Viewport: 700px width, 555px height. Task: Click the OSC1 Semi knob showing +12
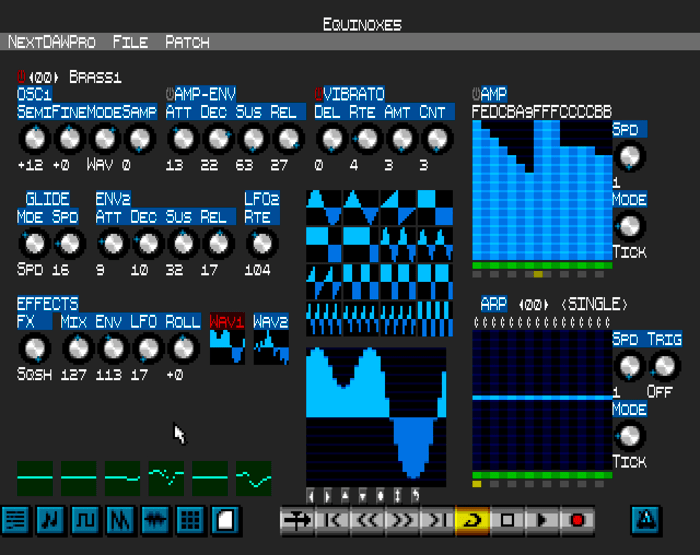[34, 139]
